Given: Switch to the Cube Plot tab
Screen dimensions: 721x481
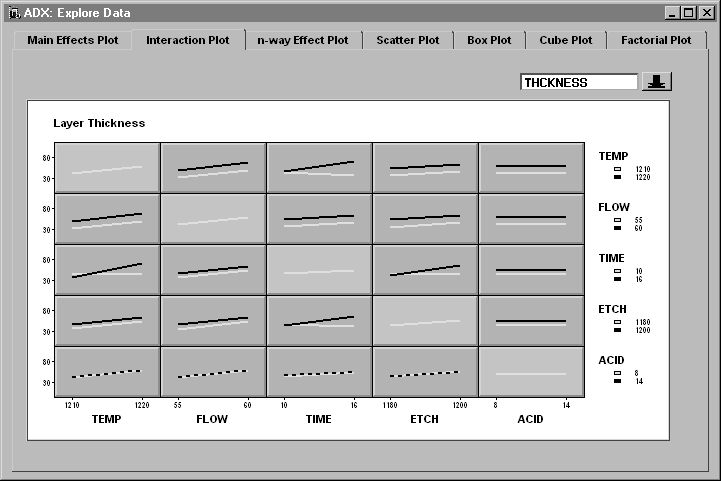Looking at the screenshot, I should [x=566, y=40].
